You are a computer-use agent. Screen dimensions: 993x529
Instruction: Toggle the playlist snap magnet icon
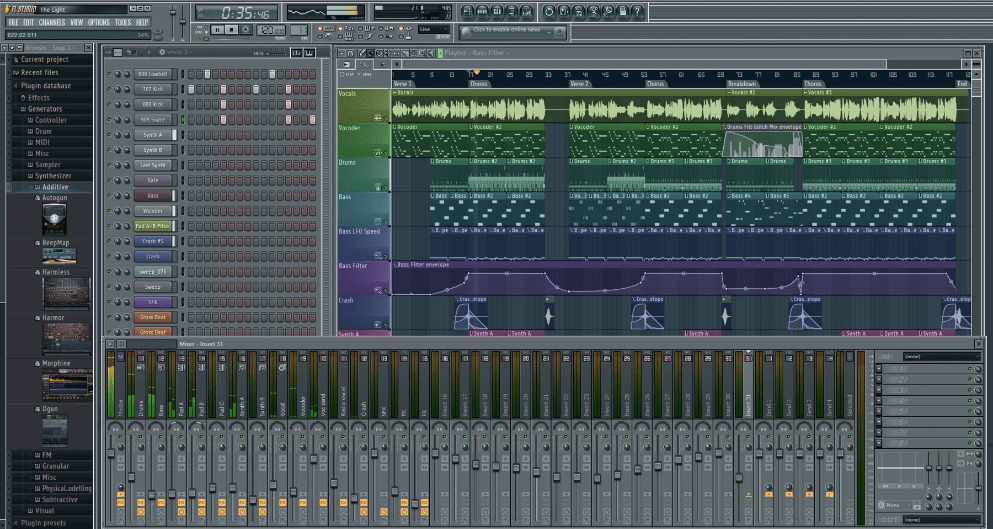[350, 53]
